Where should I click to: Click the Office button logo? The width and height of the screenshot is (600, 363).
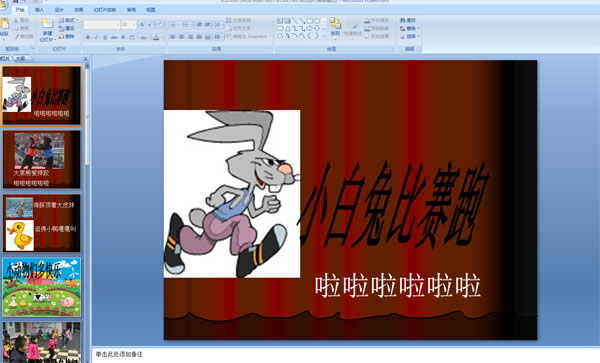tap(3, 5)
